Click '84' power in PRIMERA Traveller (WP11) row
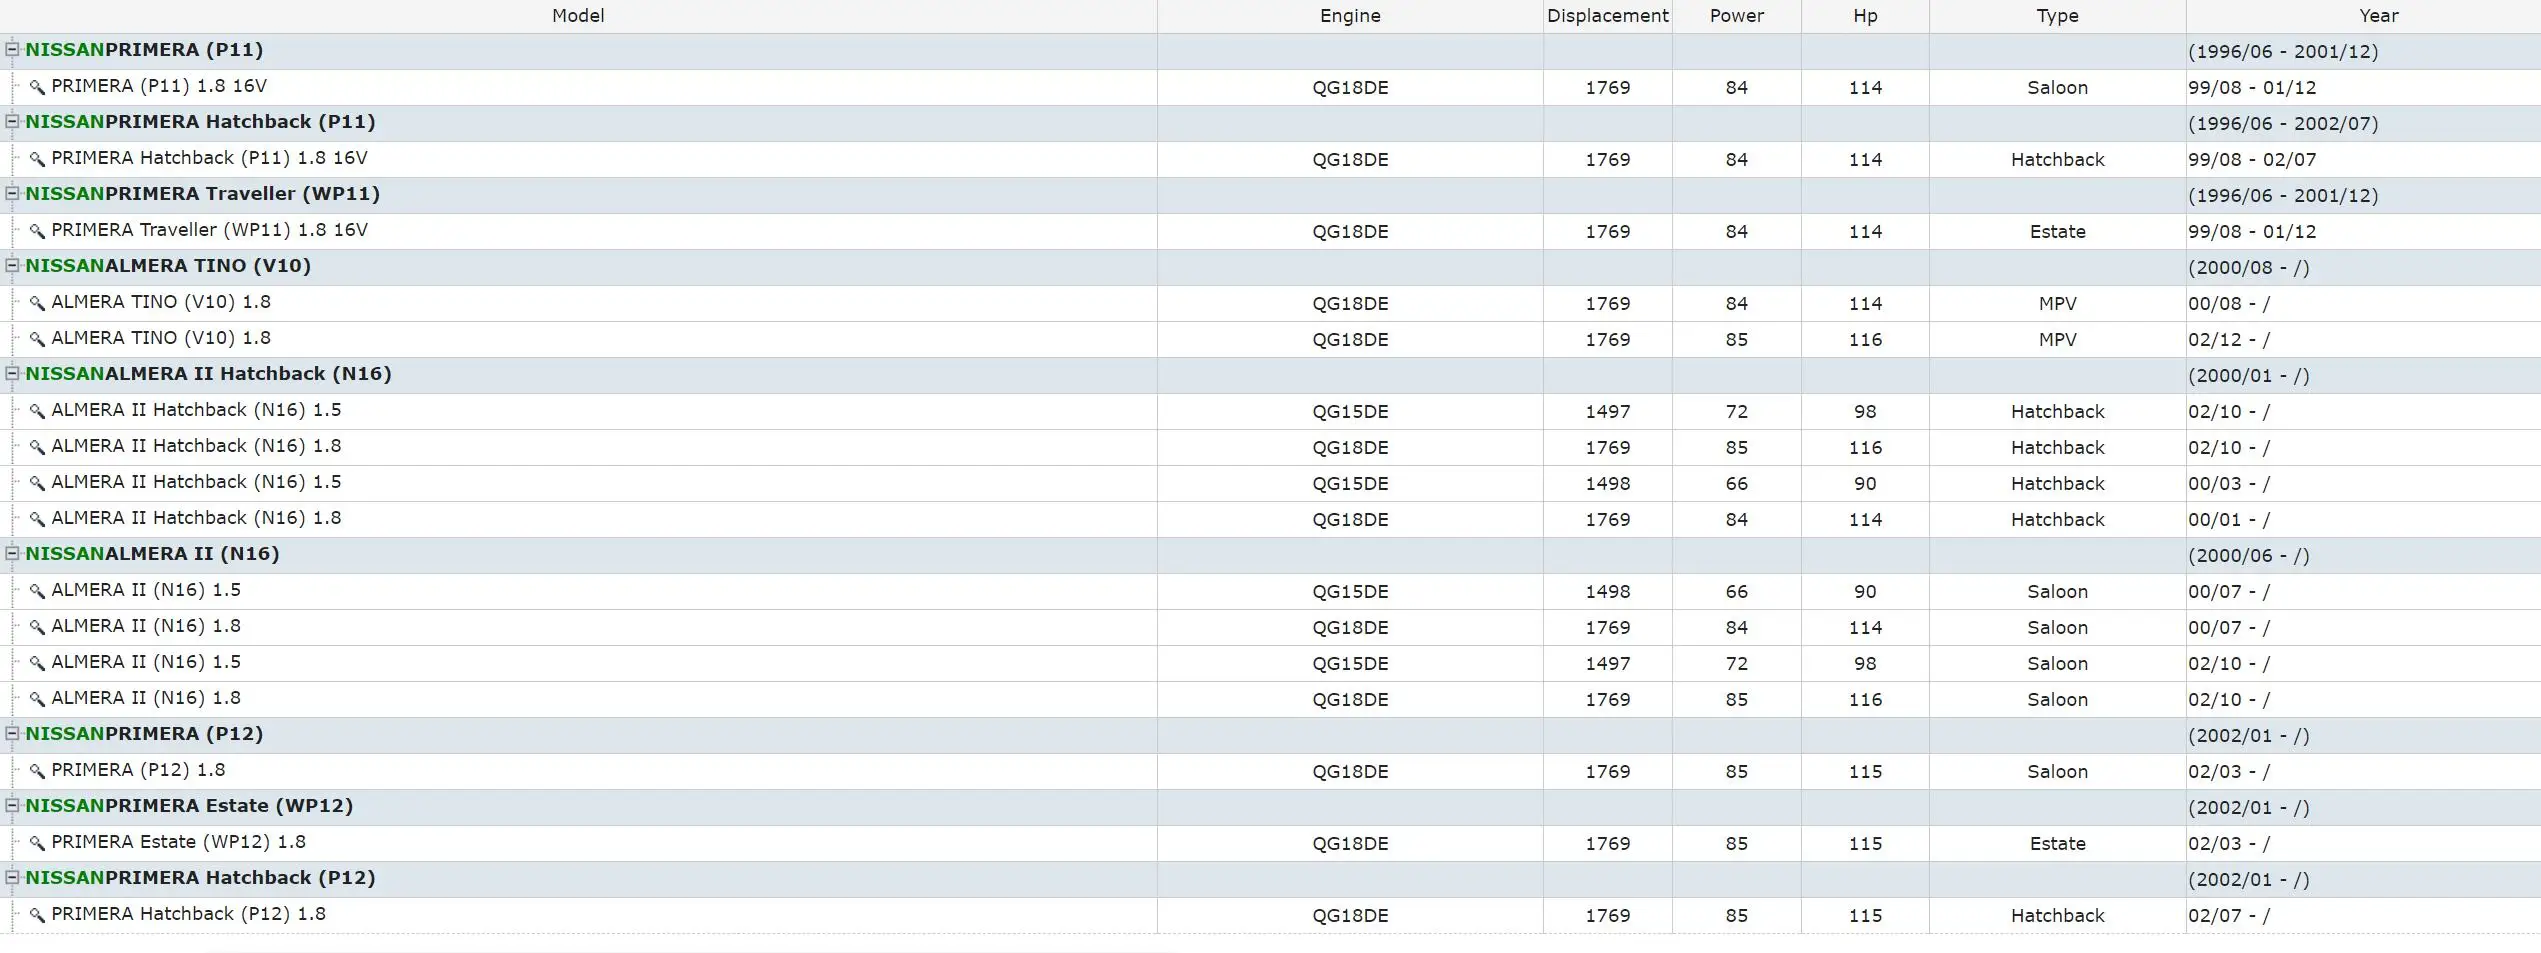The width and height of the screenshot is (2541, 953). tap(1737, 232)
